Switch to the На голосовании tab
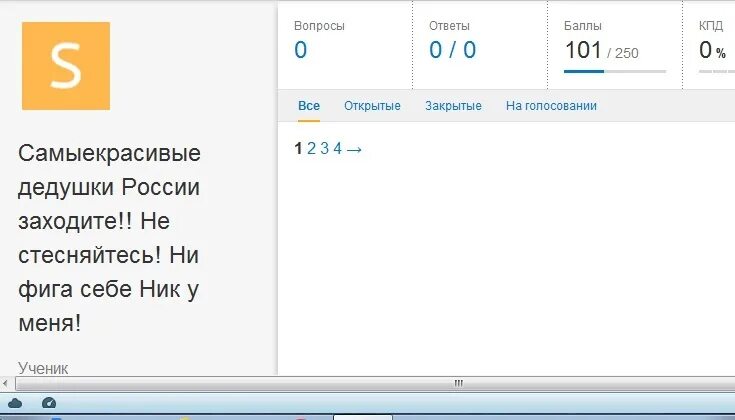Image resolution: width=735 pixels, height=420 pixels. pyautogui.click(x=551, y=106)
